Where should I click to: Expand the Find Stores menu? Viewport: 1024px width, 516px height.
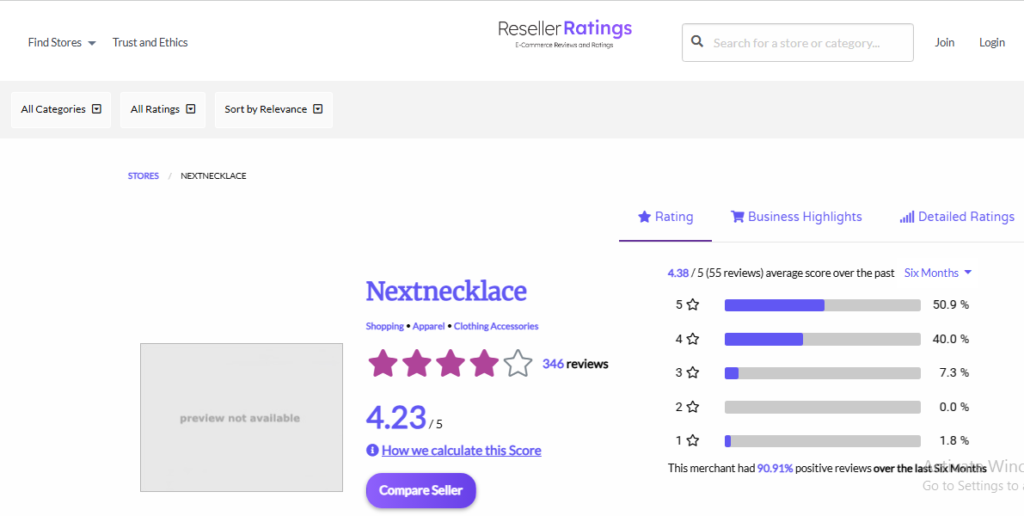[x=62, y=43]
